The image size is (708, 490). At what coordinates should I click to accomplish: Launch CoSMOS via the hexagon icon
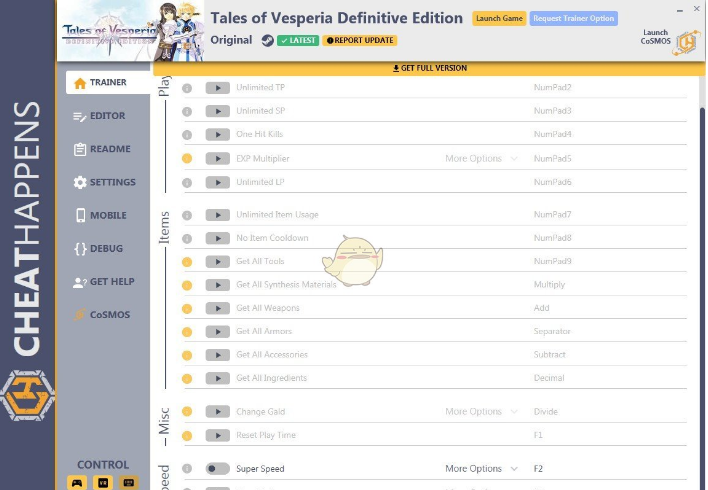click(x=686, y=43)
